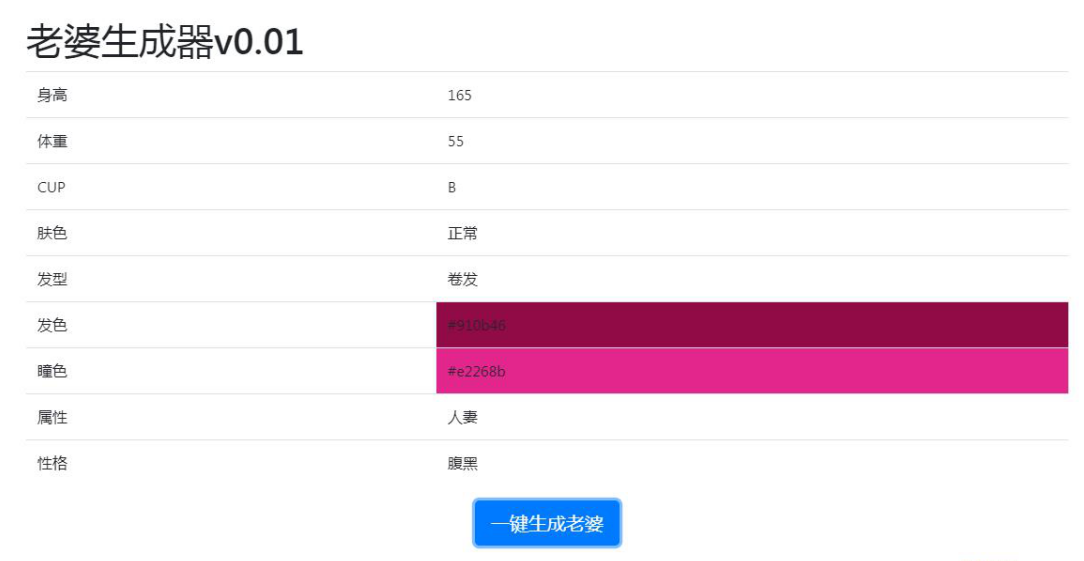Screen dimensions: 1084x561
Task: Select the height value 165
Action: 460,96
